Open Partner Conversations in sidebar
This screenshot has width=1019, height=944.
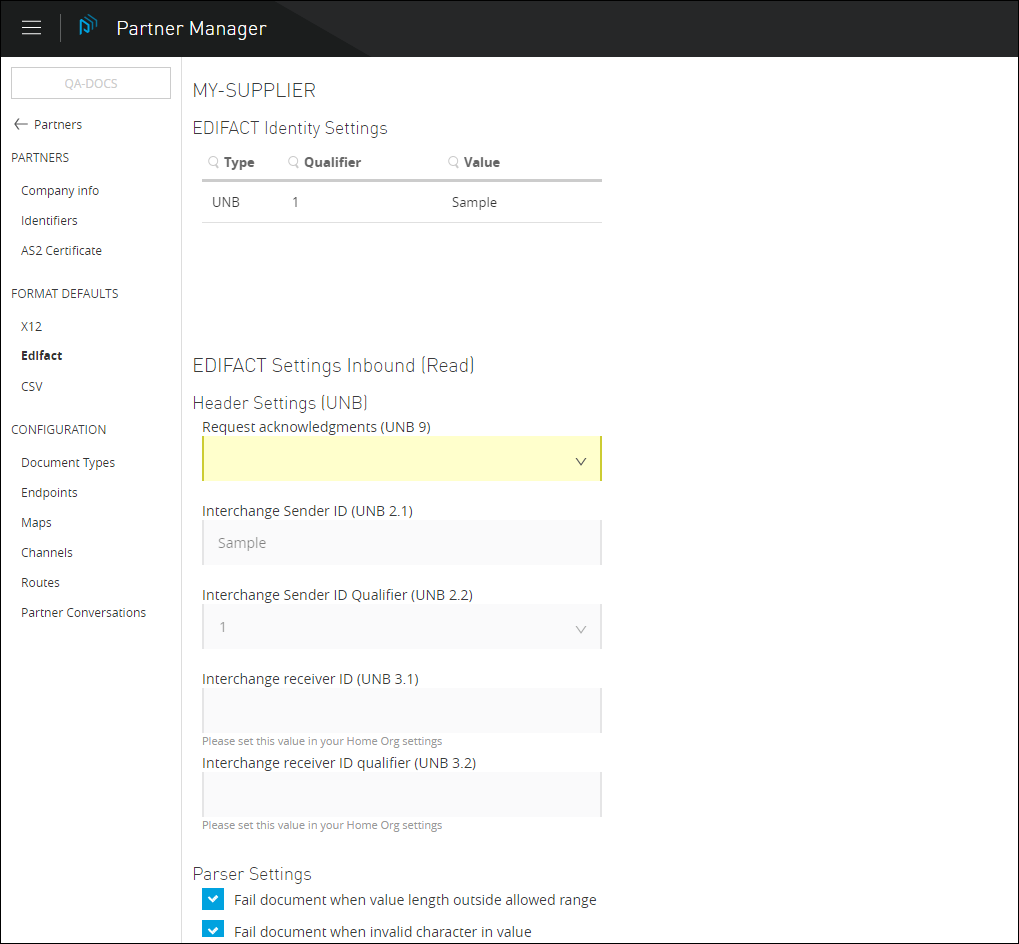coord(83,613)
